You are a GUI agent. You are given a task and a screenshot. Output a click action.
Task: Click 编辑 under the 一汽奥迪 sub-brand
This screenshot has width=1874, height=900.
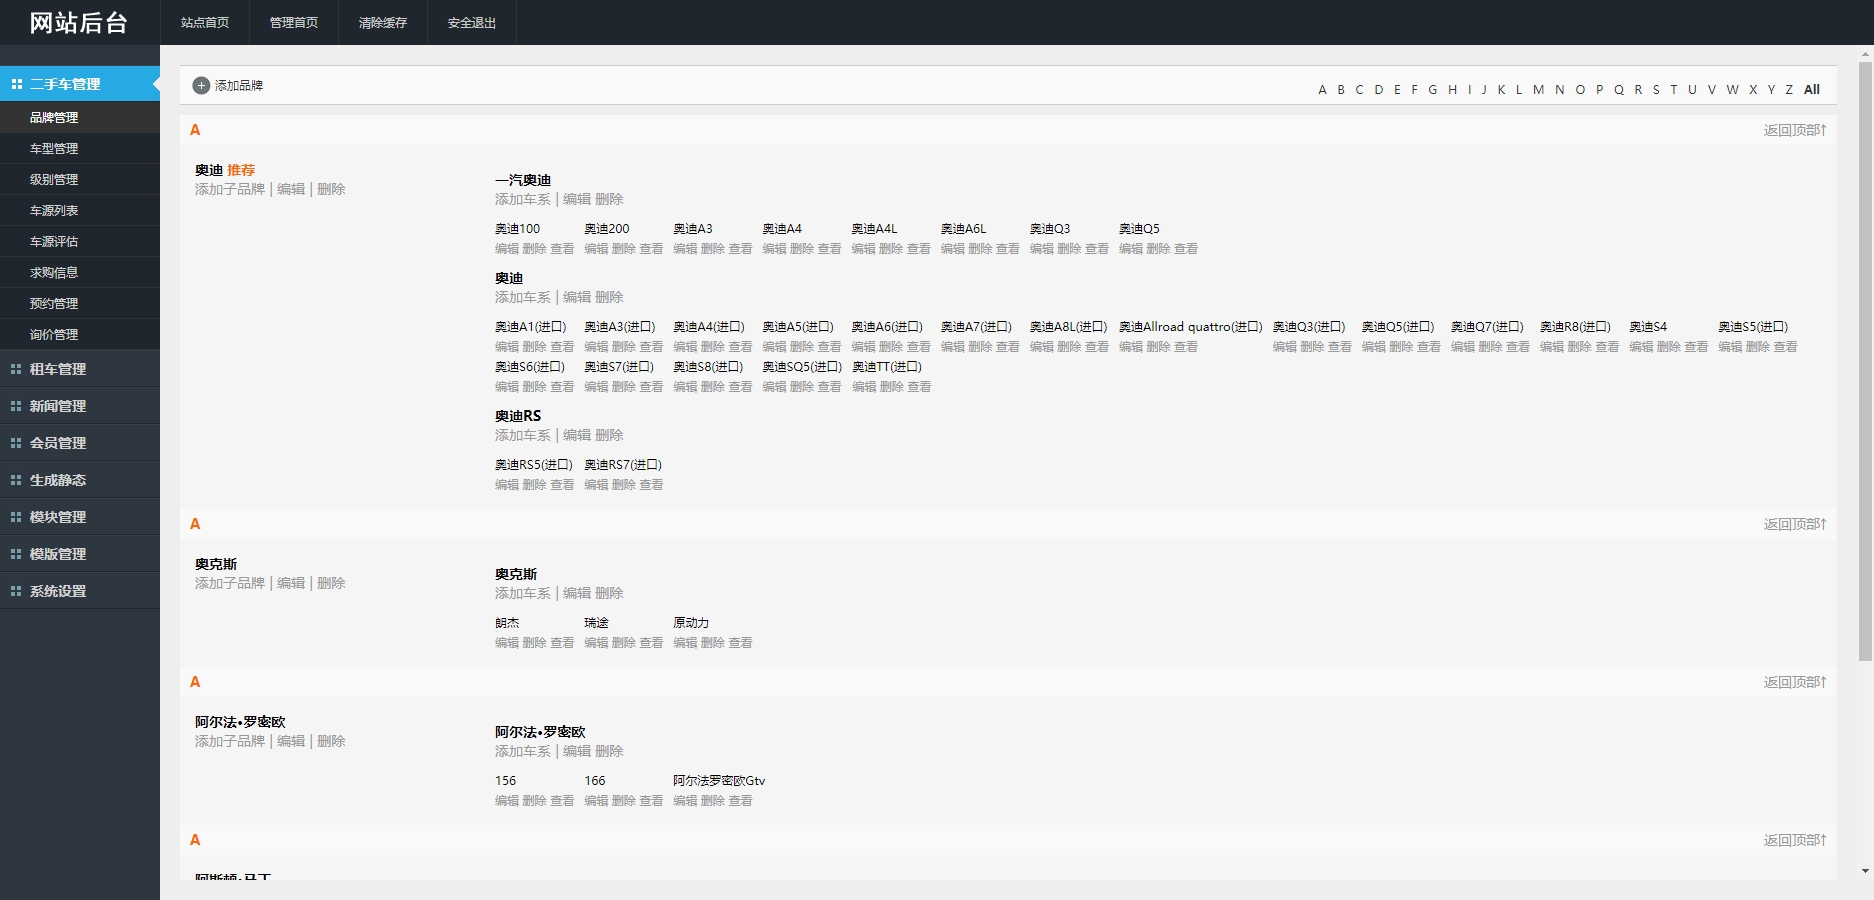(577, 199)
